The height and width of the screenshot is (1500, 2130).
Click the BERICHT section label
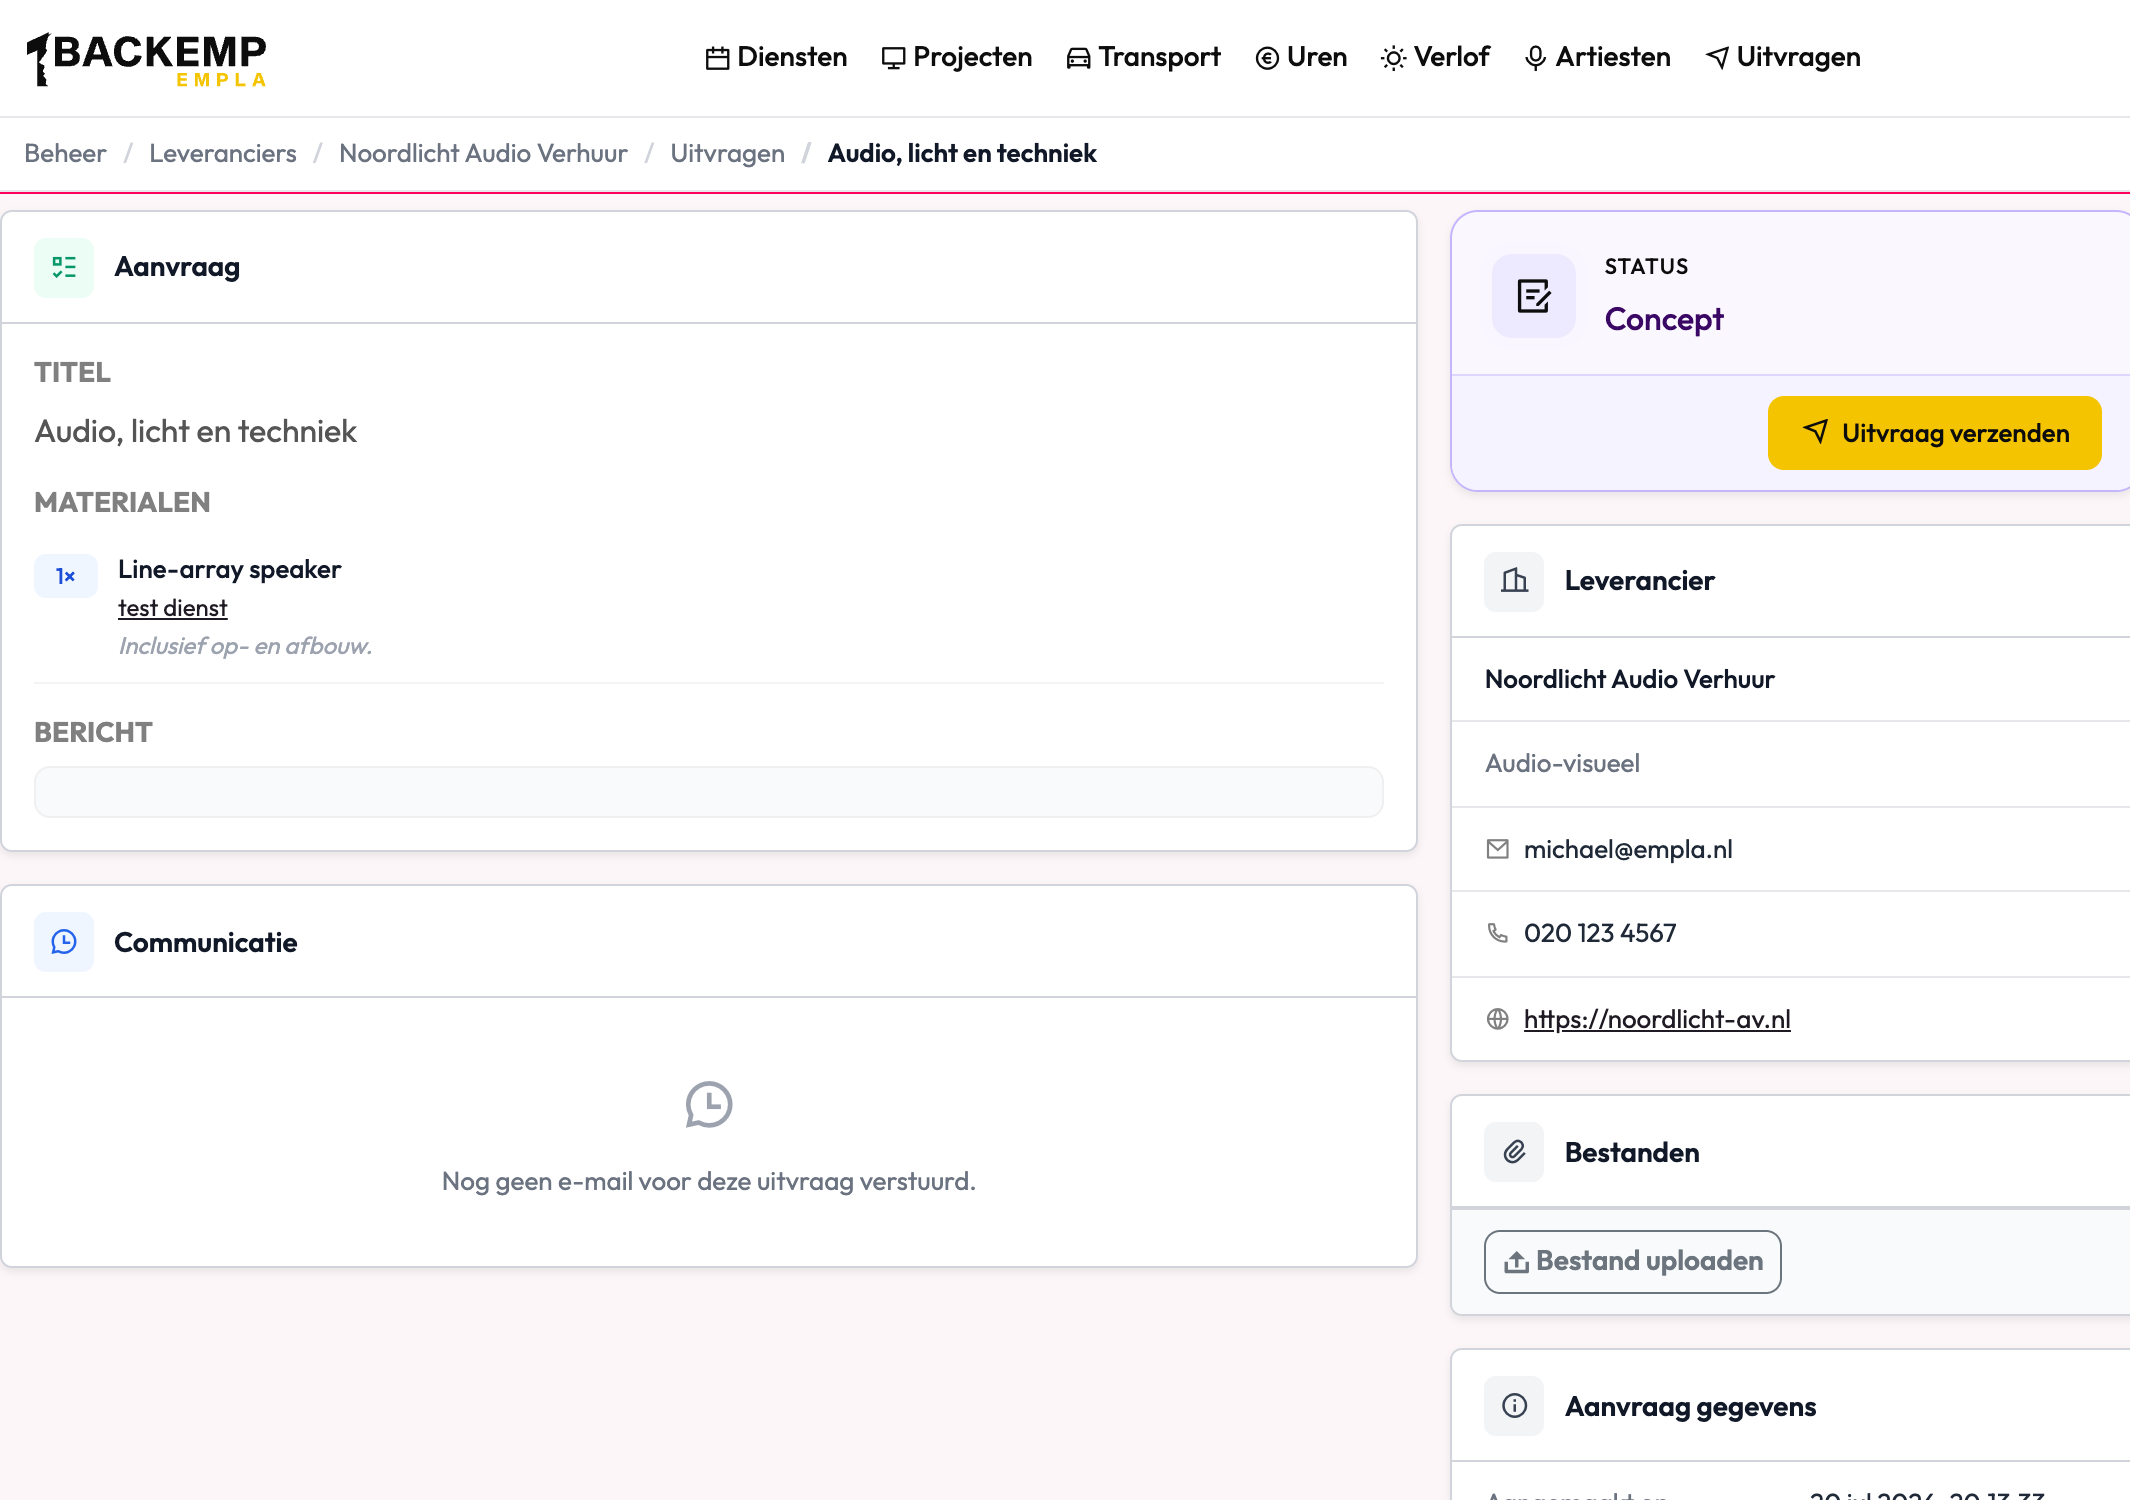point(93,732)
